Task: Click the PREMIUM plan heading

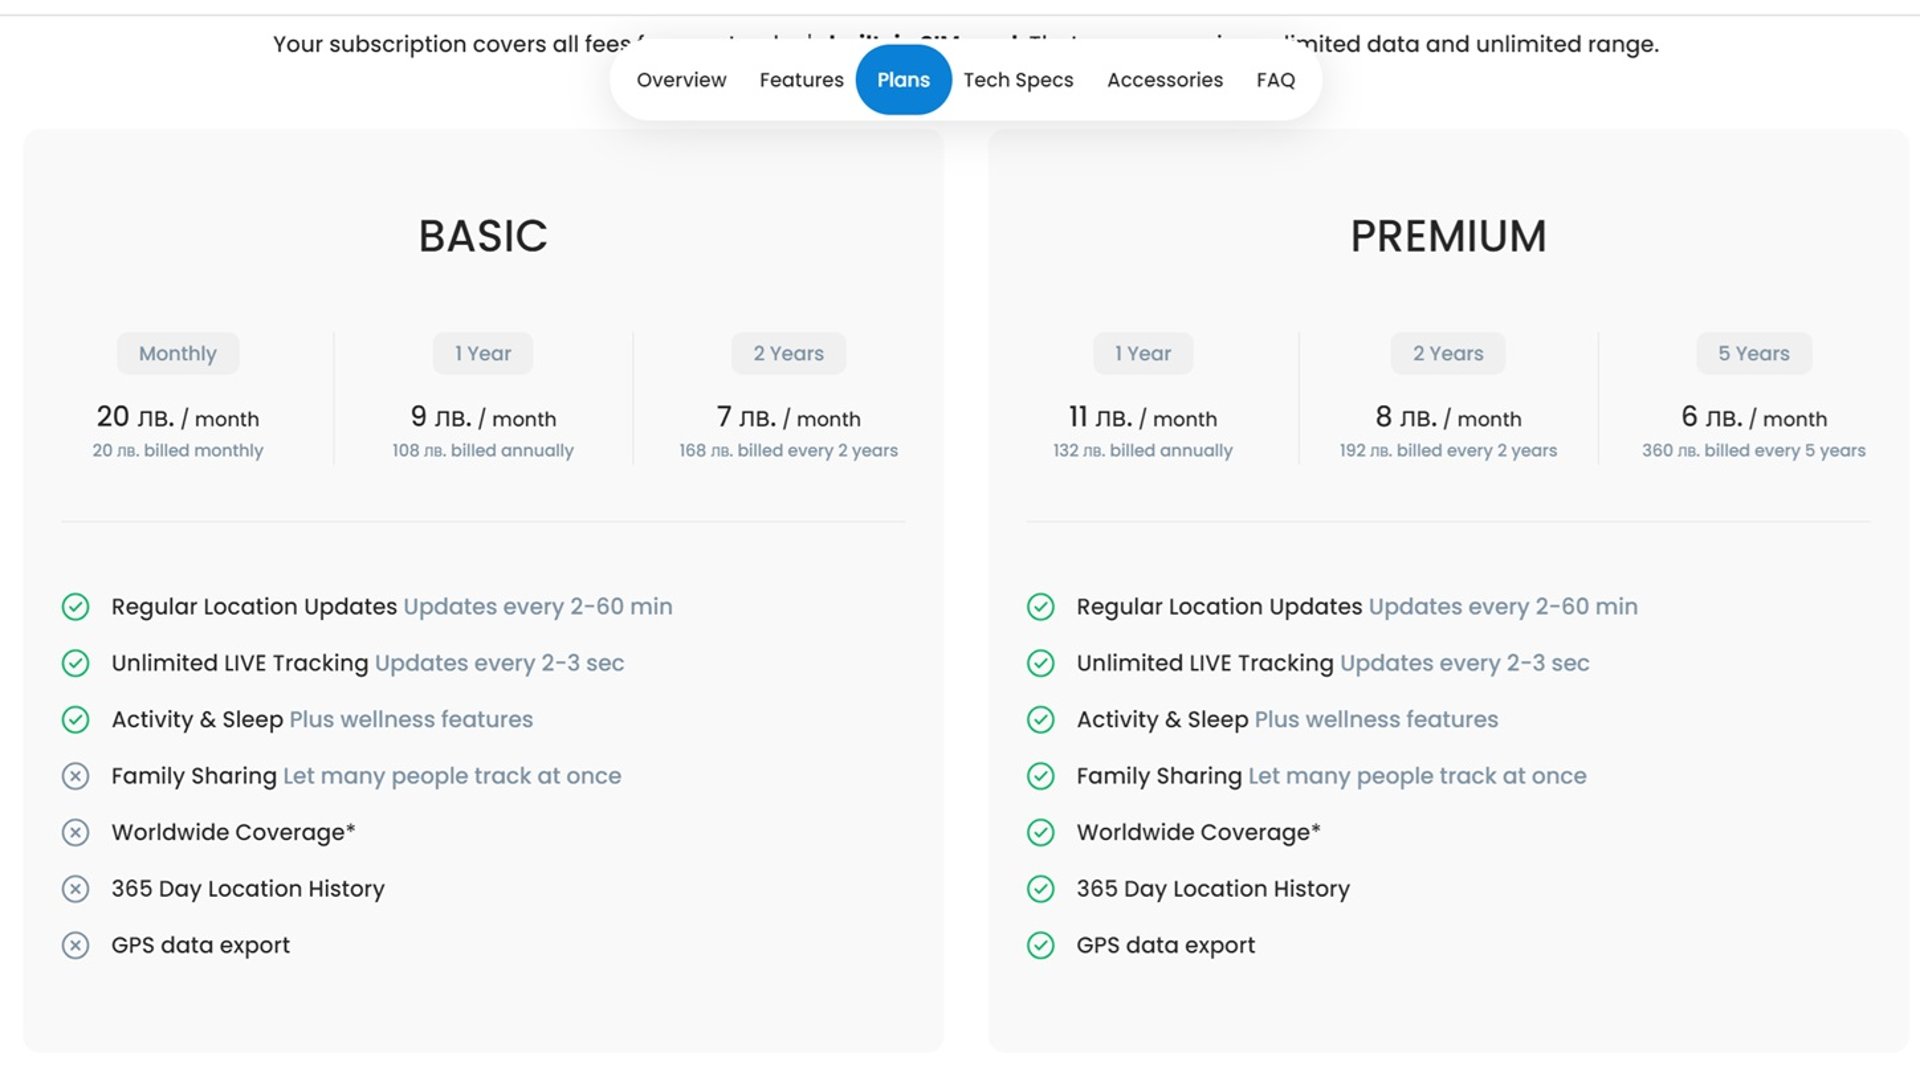Action: click(1448, 236)
